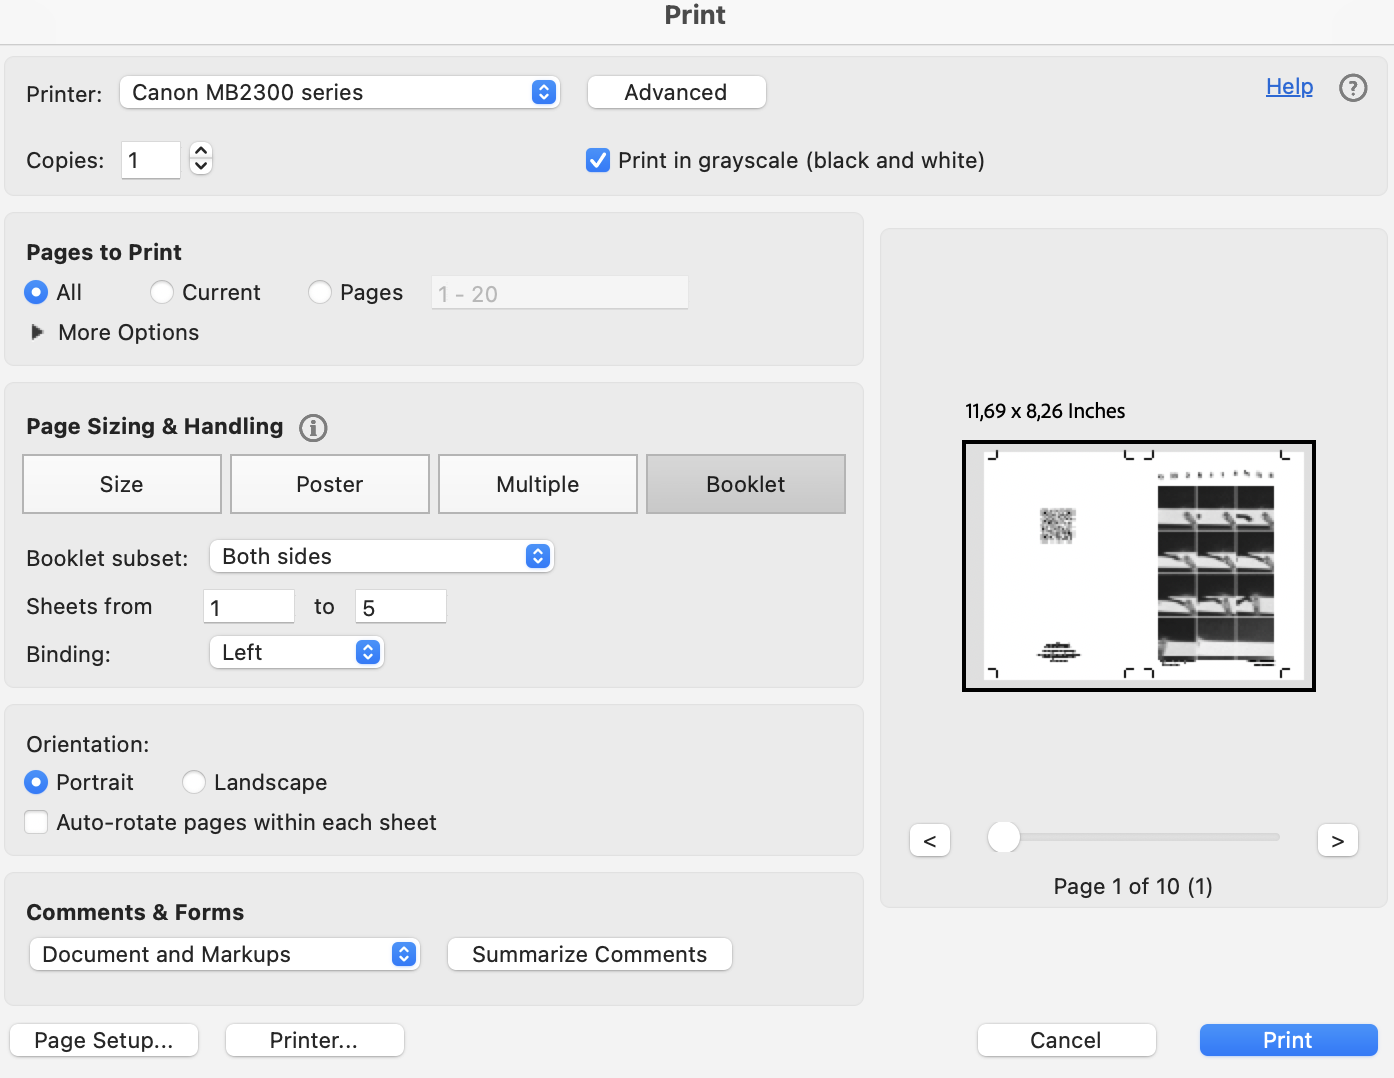
Task: Expand the More Options section
Action: pos(113,332)
